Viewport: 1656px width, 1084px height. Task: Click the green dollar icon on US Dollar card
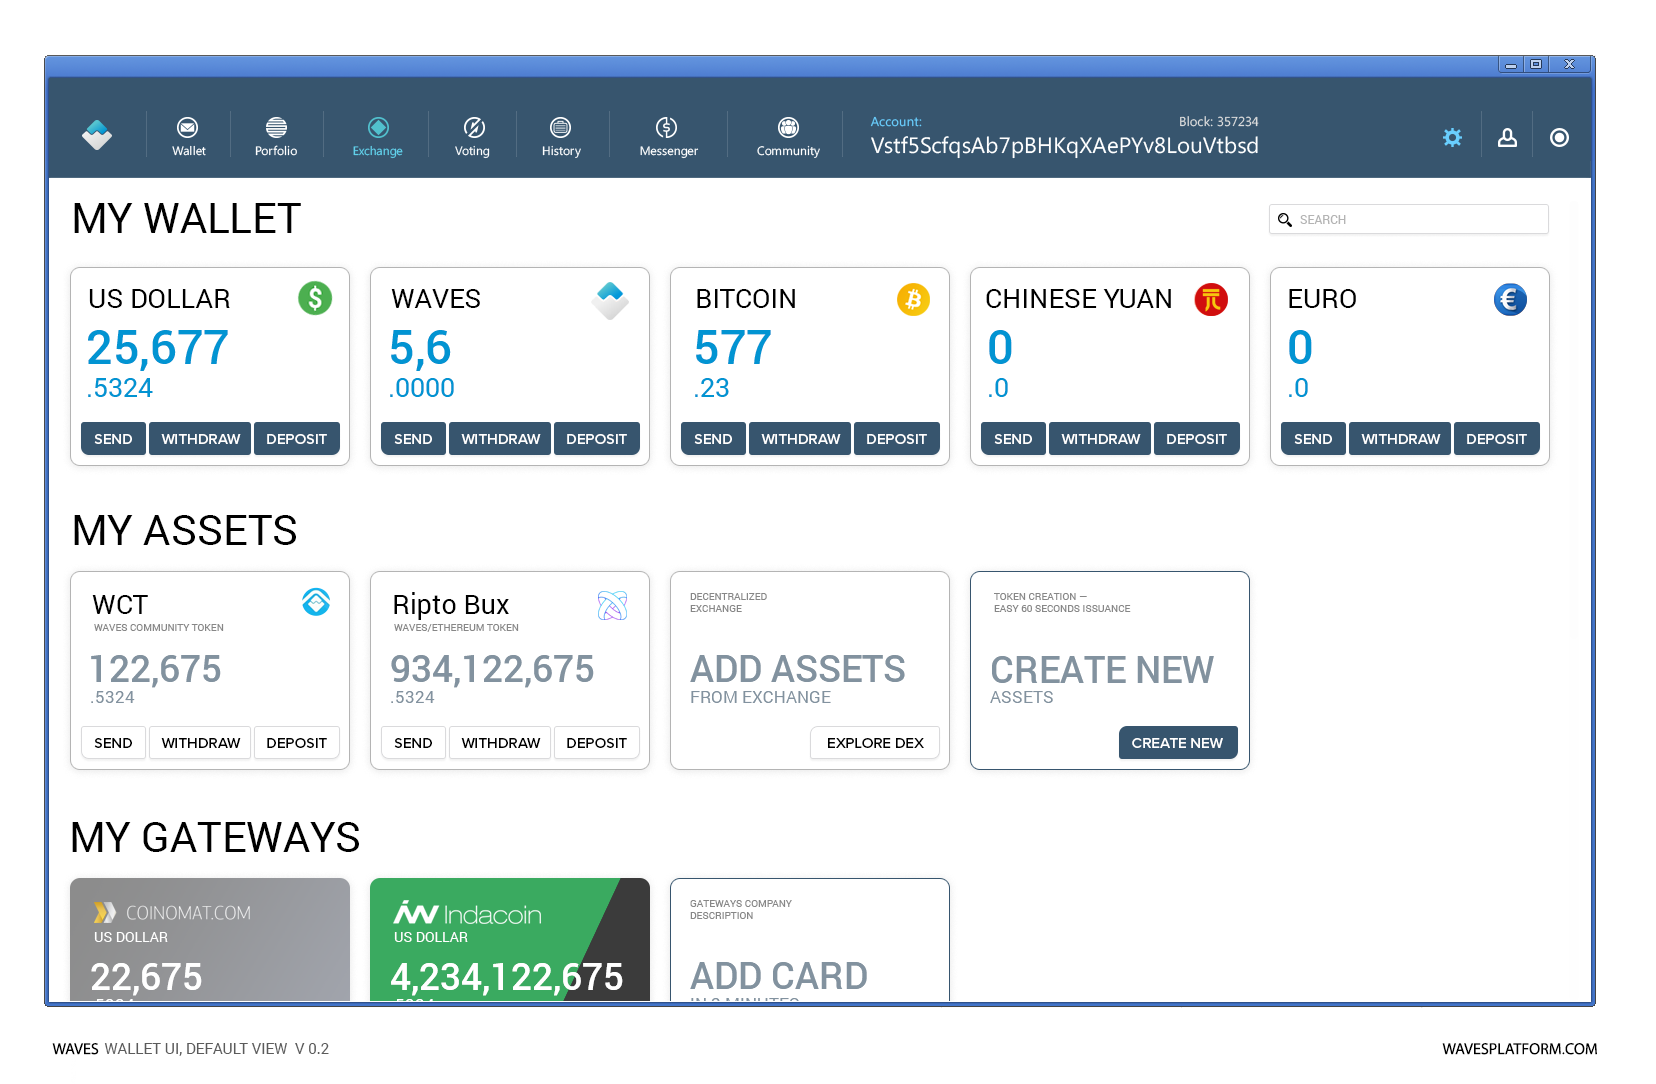(x=315, y=298)
